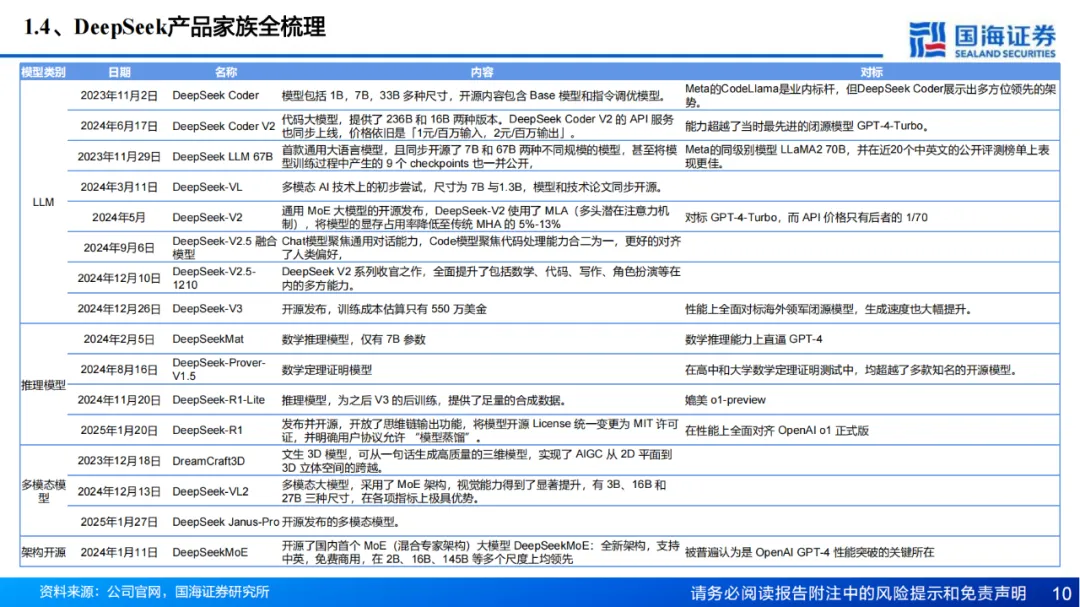Viewport: 1080px width, 607px height.
Task: Click the '模型类别' column header
Action: pos(43,72)
